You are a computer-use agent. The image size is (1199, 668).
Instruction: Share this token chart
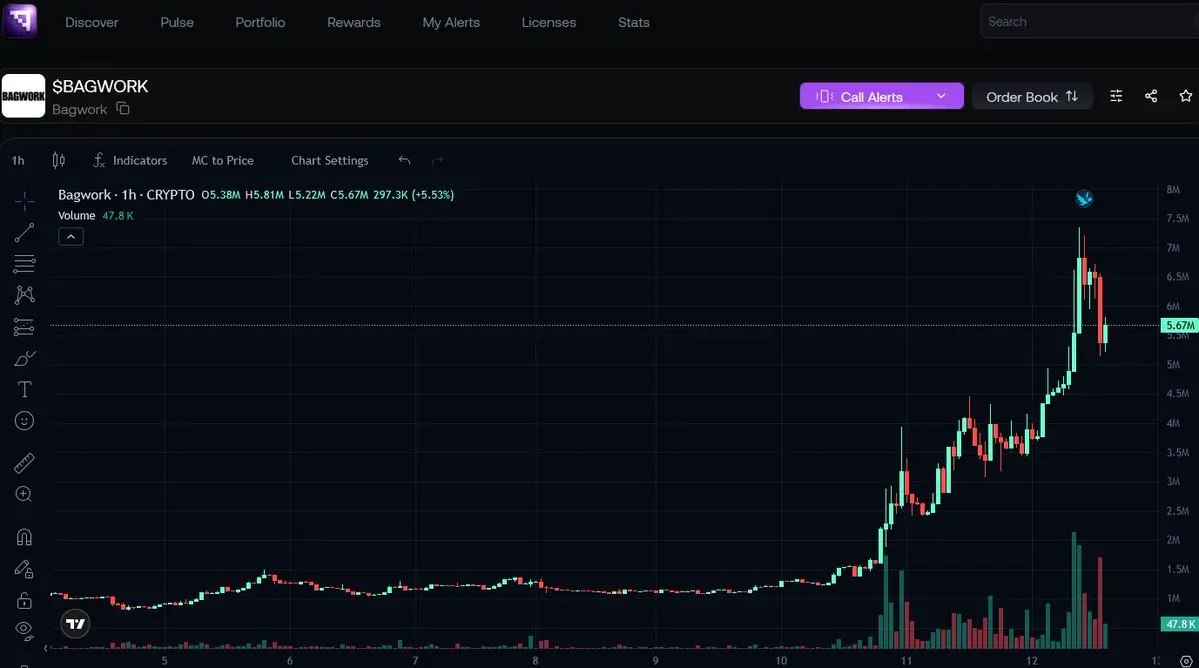(1151, 96)
